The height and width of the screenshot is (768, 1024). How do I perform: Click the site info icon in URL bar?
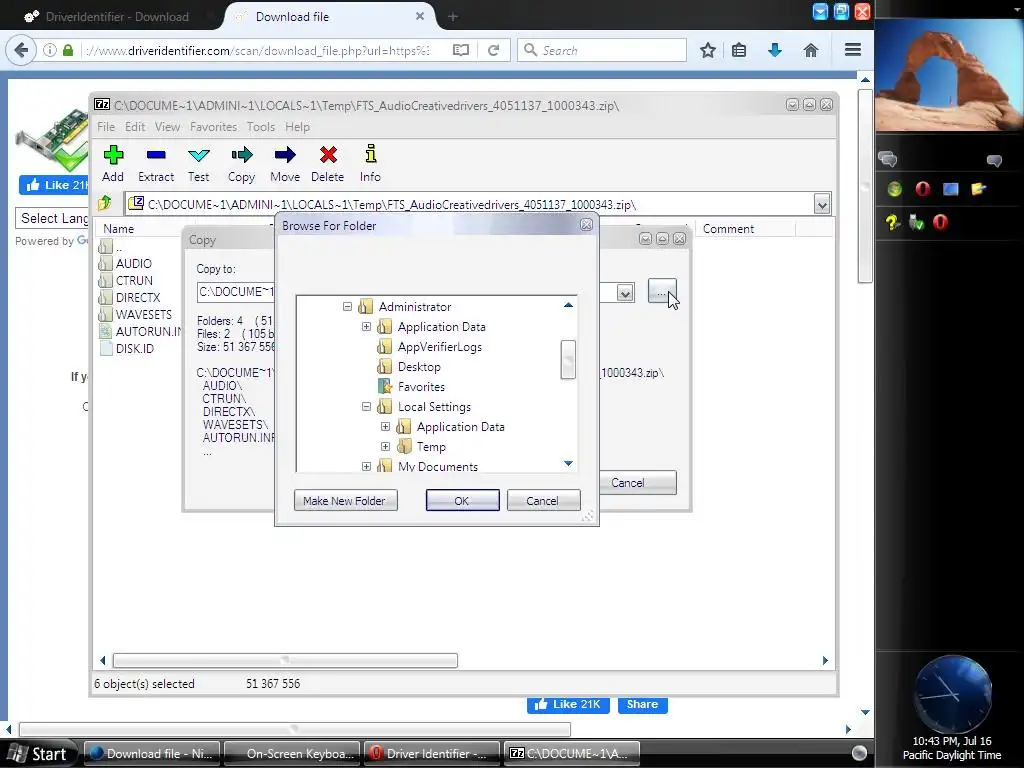50,50
